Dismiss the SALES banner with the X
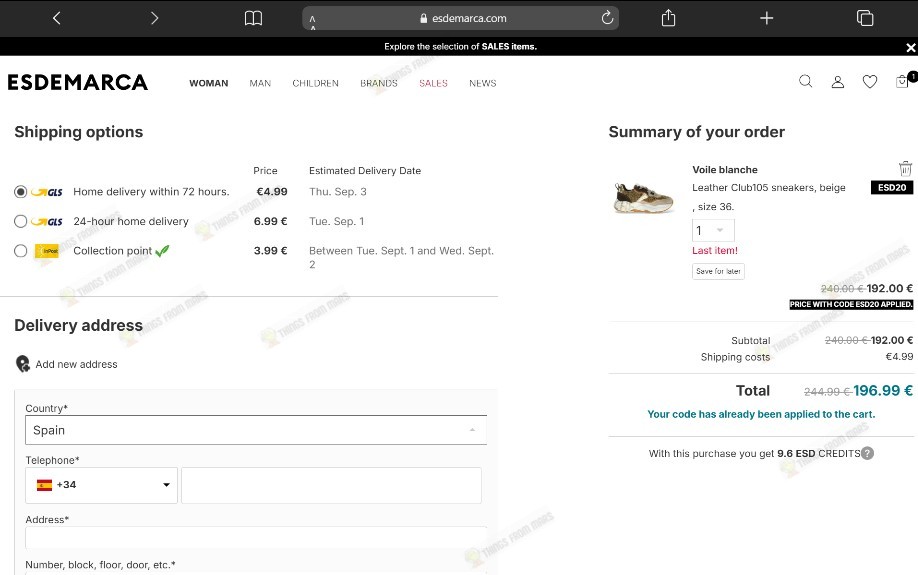The width and height of the screenshot is (918, 575). pyautogui.click(x=910, y=47)
